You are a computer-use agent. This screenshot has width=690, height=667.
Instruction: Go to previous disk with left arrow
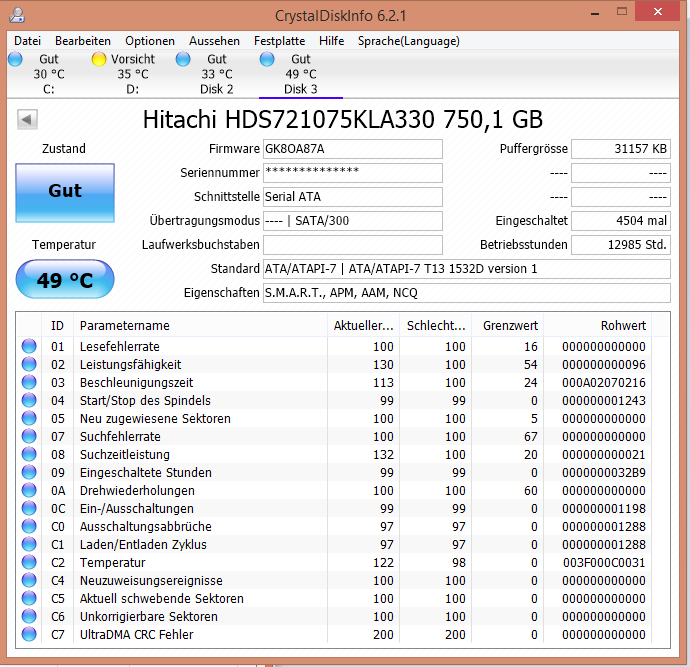(x=27, y=119)
